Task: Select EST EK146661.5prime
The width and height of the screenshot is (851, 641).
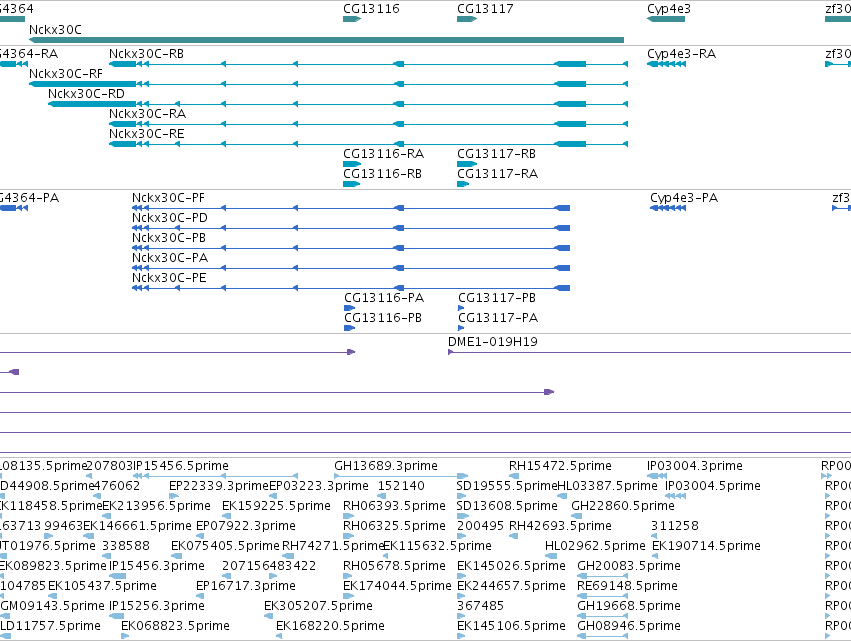Action: point(137,526)
